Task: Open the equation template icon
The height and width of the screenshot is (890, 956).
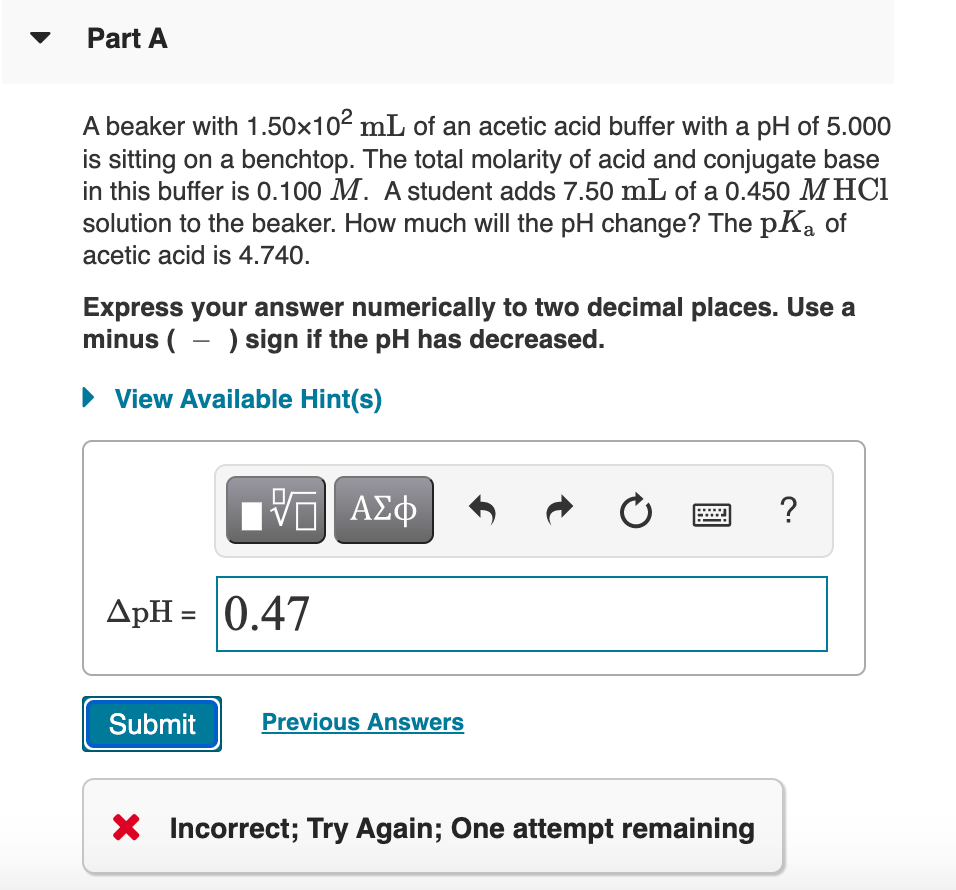Action: click(x=276, y=509)
